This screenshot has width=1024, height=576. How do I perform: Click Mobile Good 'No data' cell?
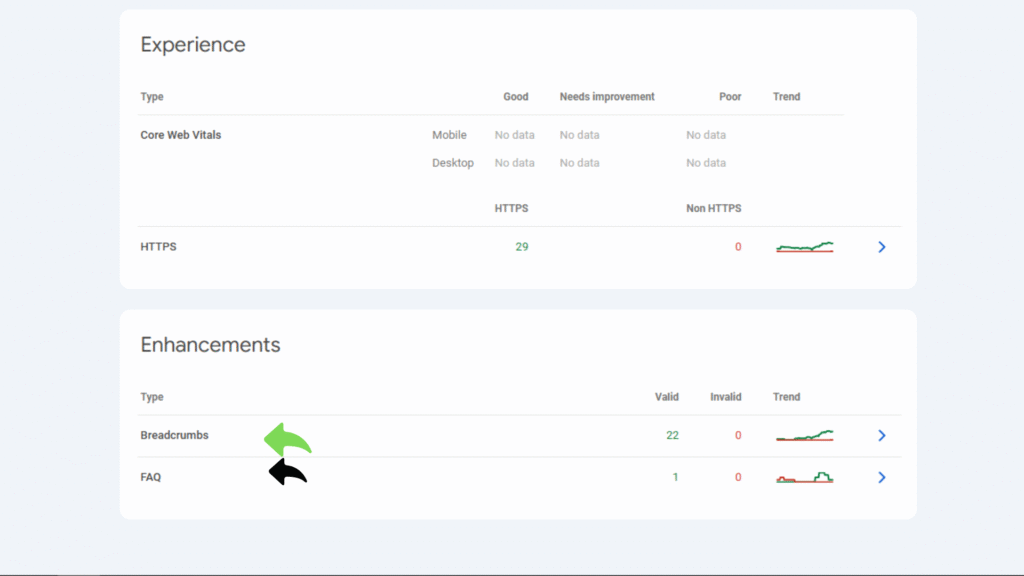click(x=514, y=135)
